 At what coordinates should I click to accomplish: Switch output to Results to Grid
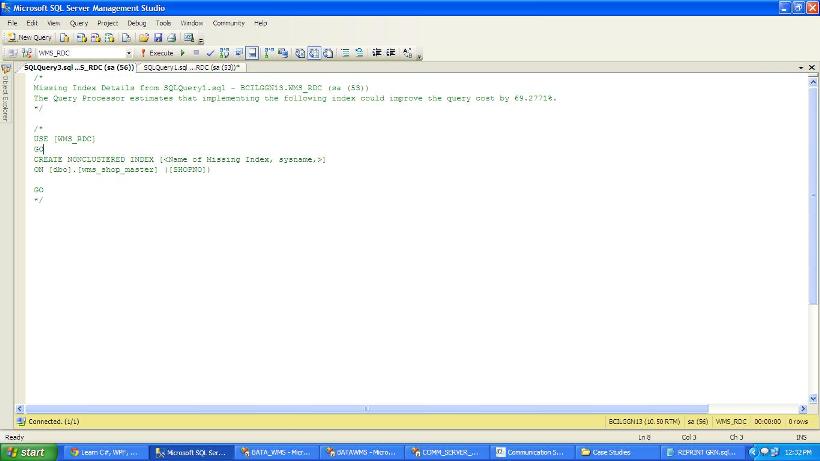(314, 53)
